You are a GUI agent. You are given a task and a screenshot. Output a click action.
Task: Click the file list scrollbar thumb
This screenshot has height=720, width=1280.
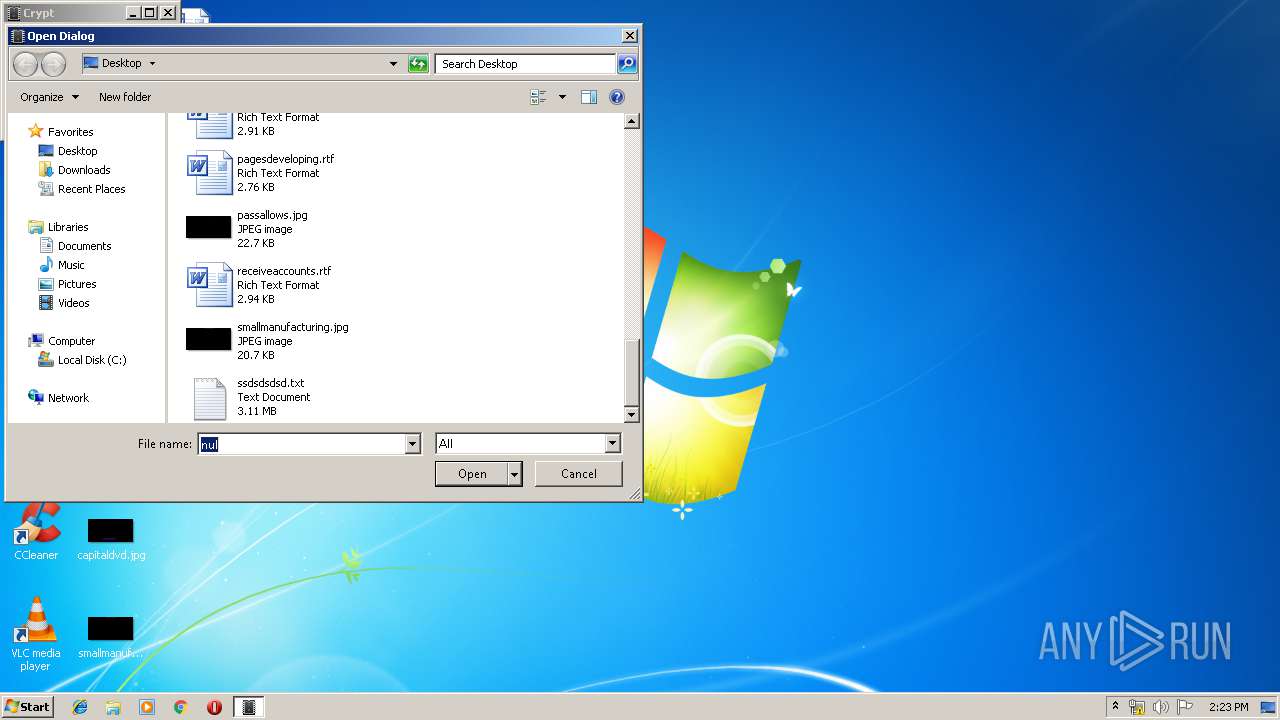click(x=631, y=372)
